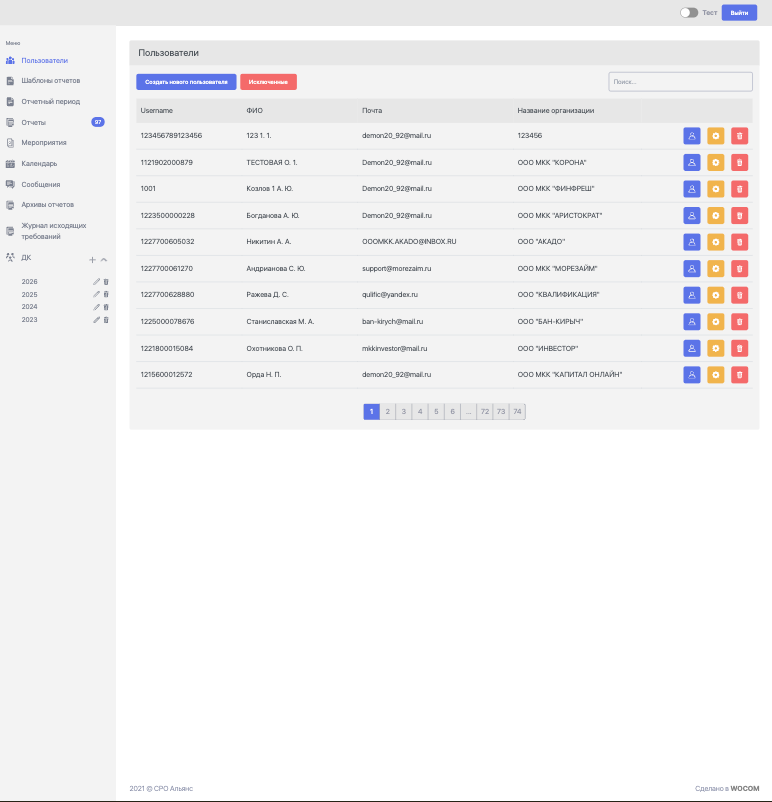Click Создать нового пользователя button
The image size is (772, 802).
(x=186, y=82)
